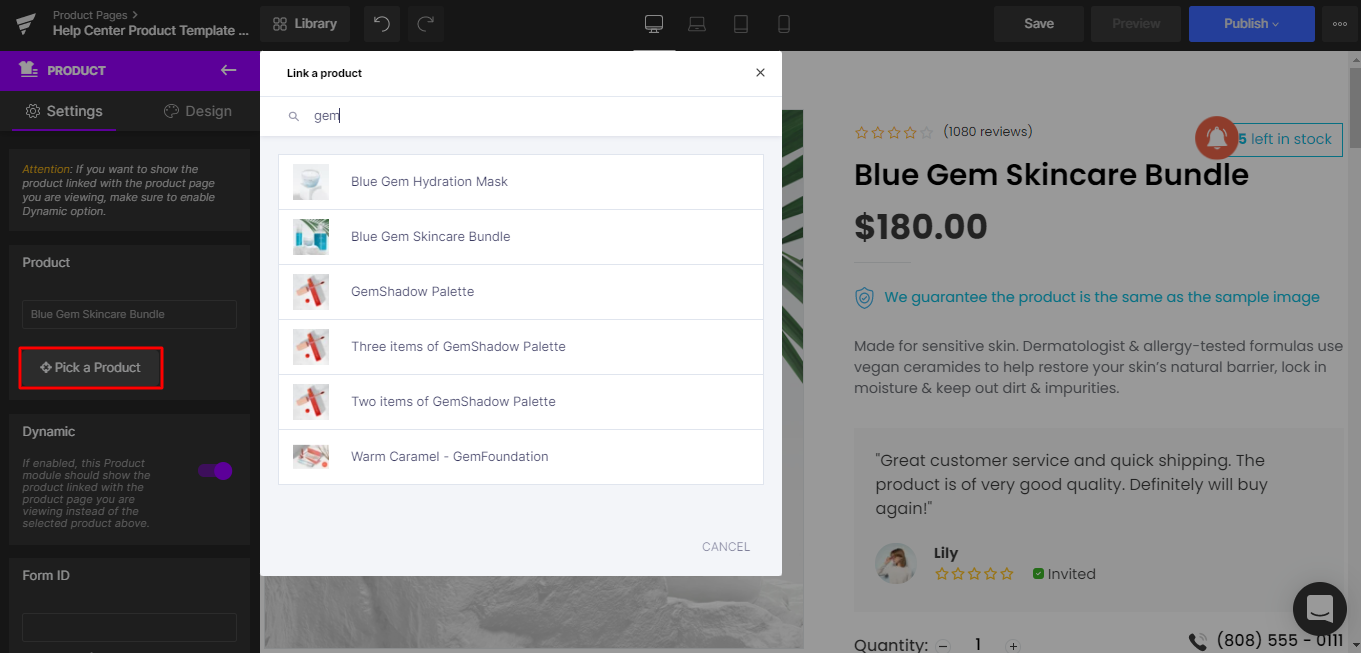The image size is (1361, 653).
Task: Collapse the PRODUCT panel with the back arrow
Action: coord(228,70)
